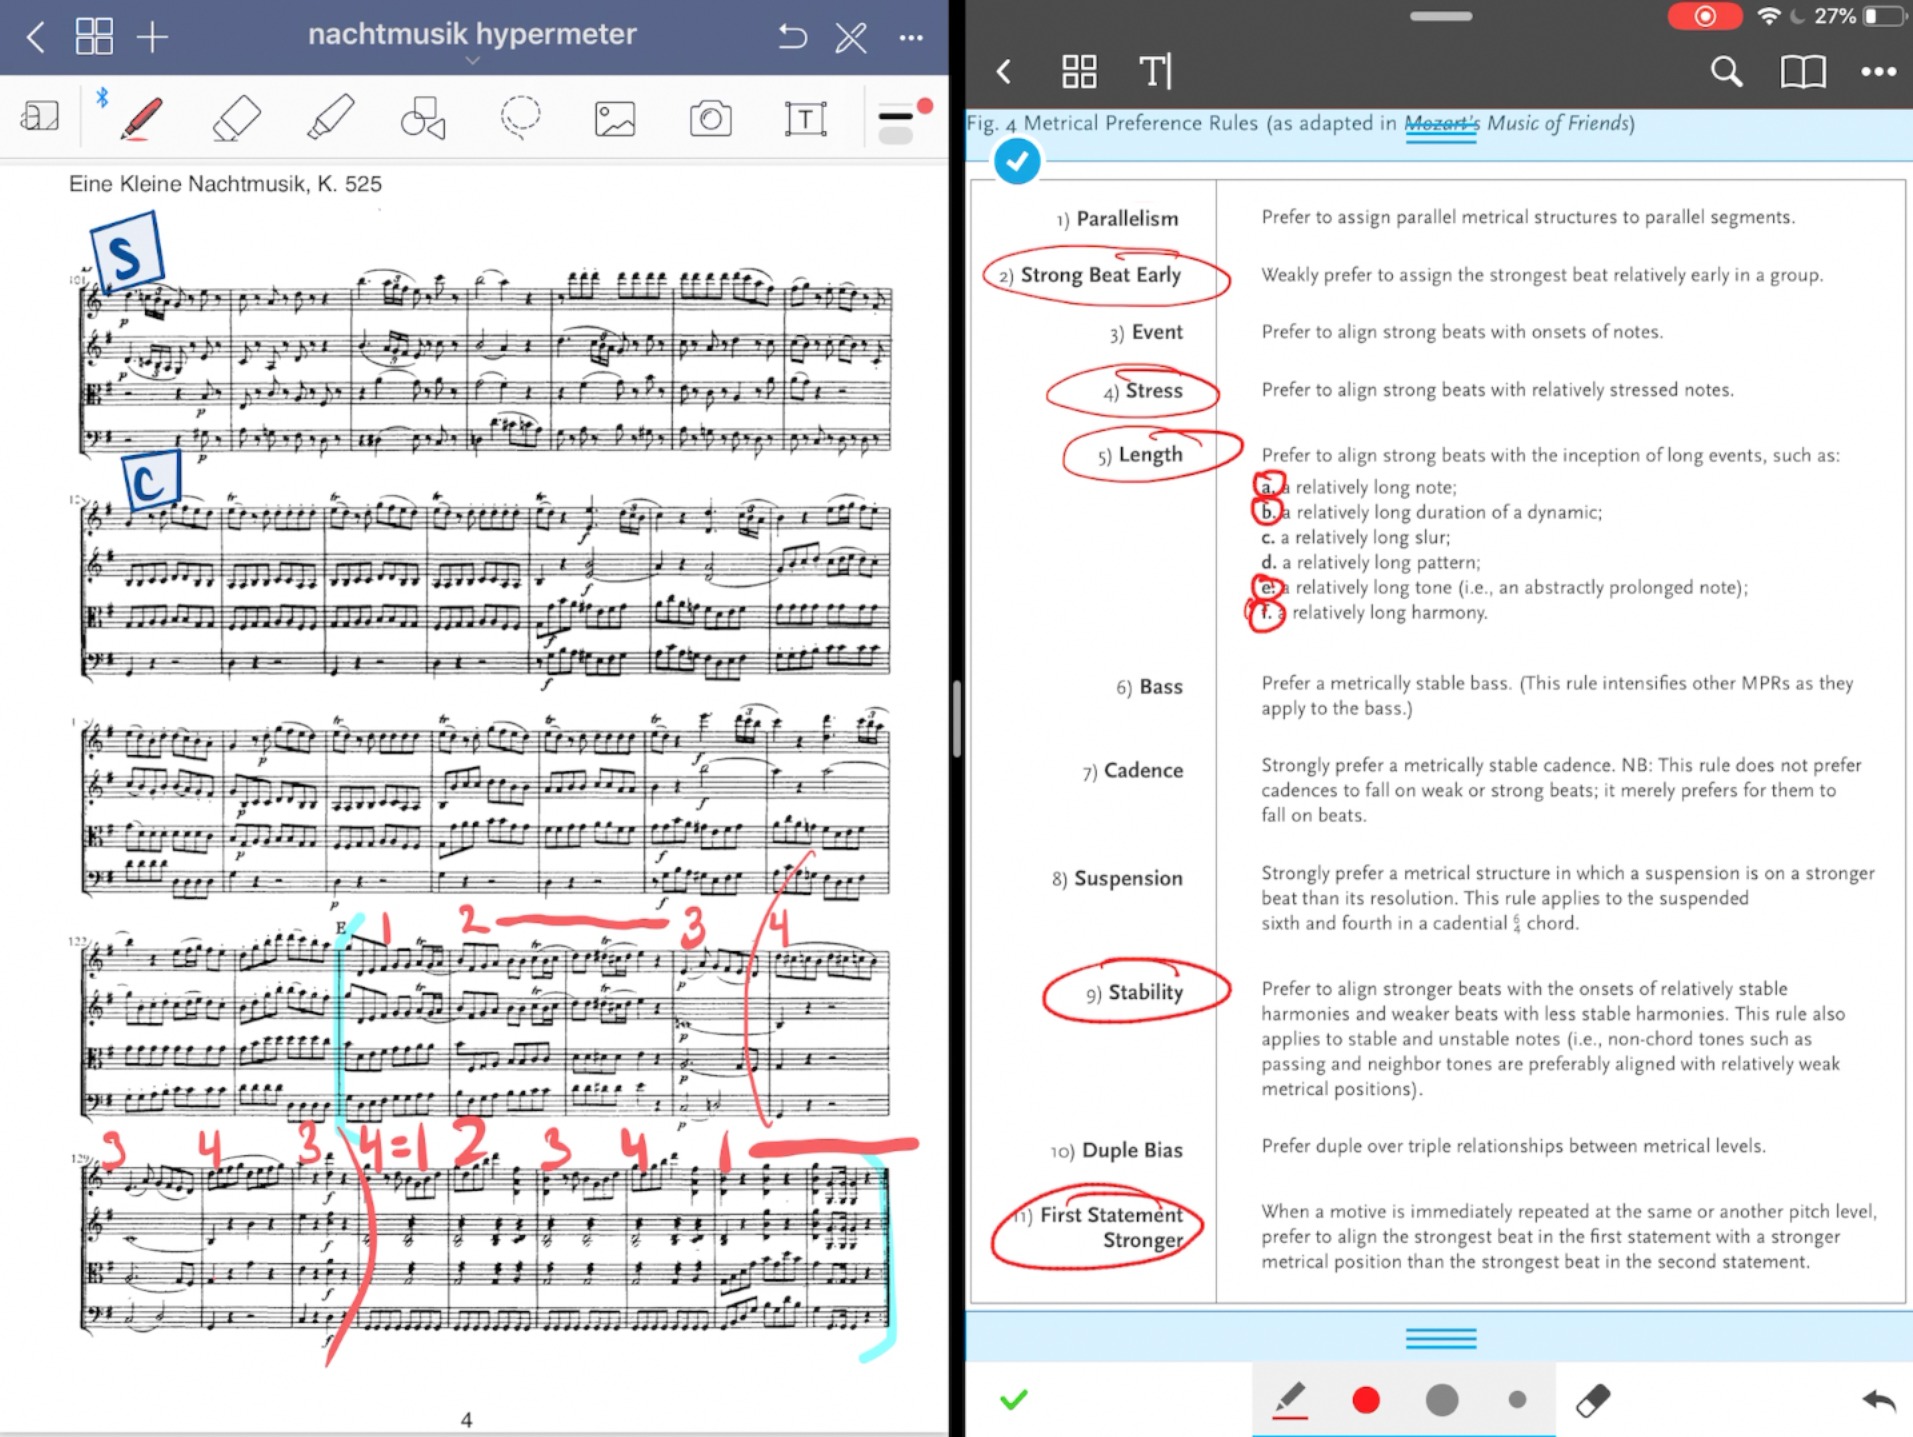Undo the last stroke in the notebook
The height and width of the screenshot is (1437, 1913).
792,37
